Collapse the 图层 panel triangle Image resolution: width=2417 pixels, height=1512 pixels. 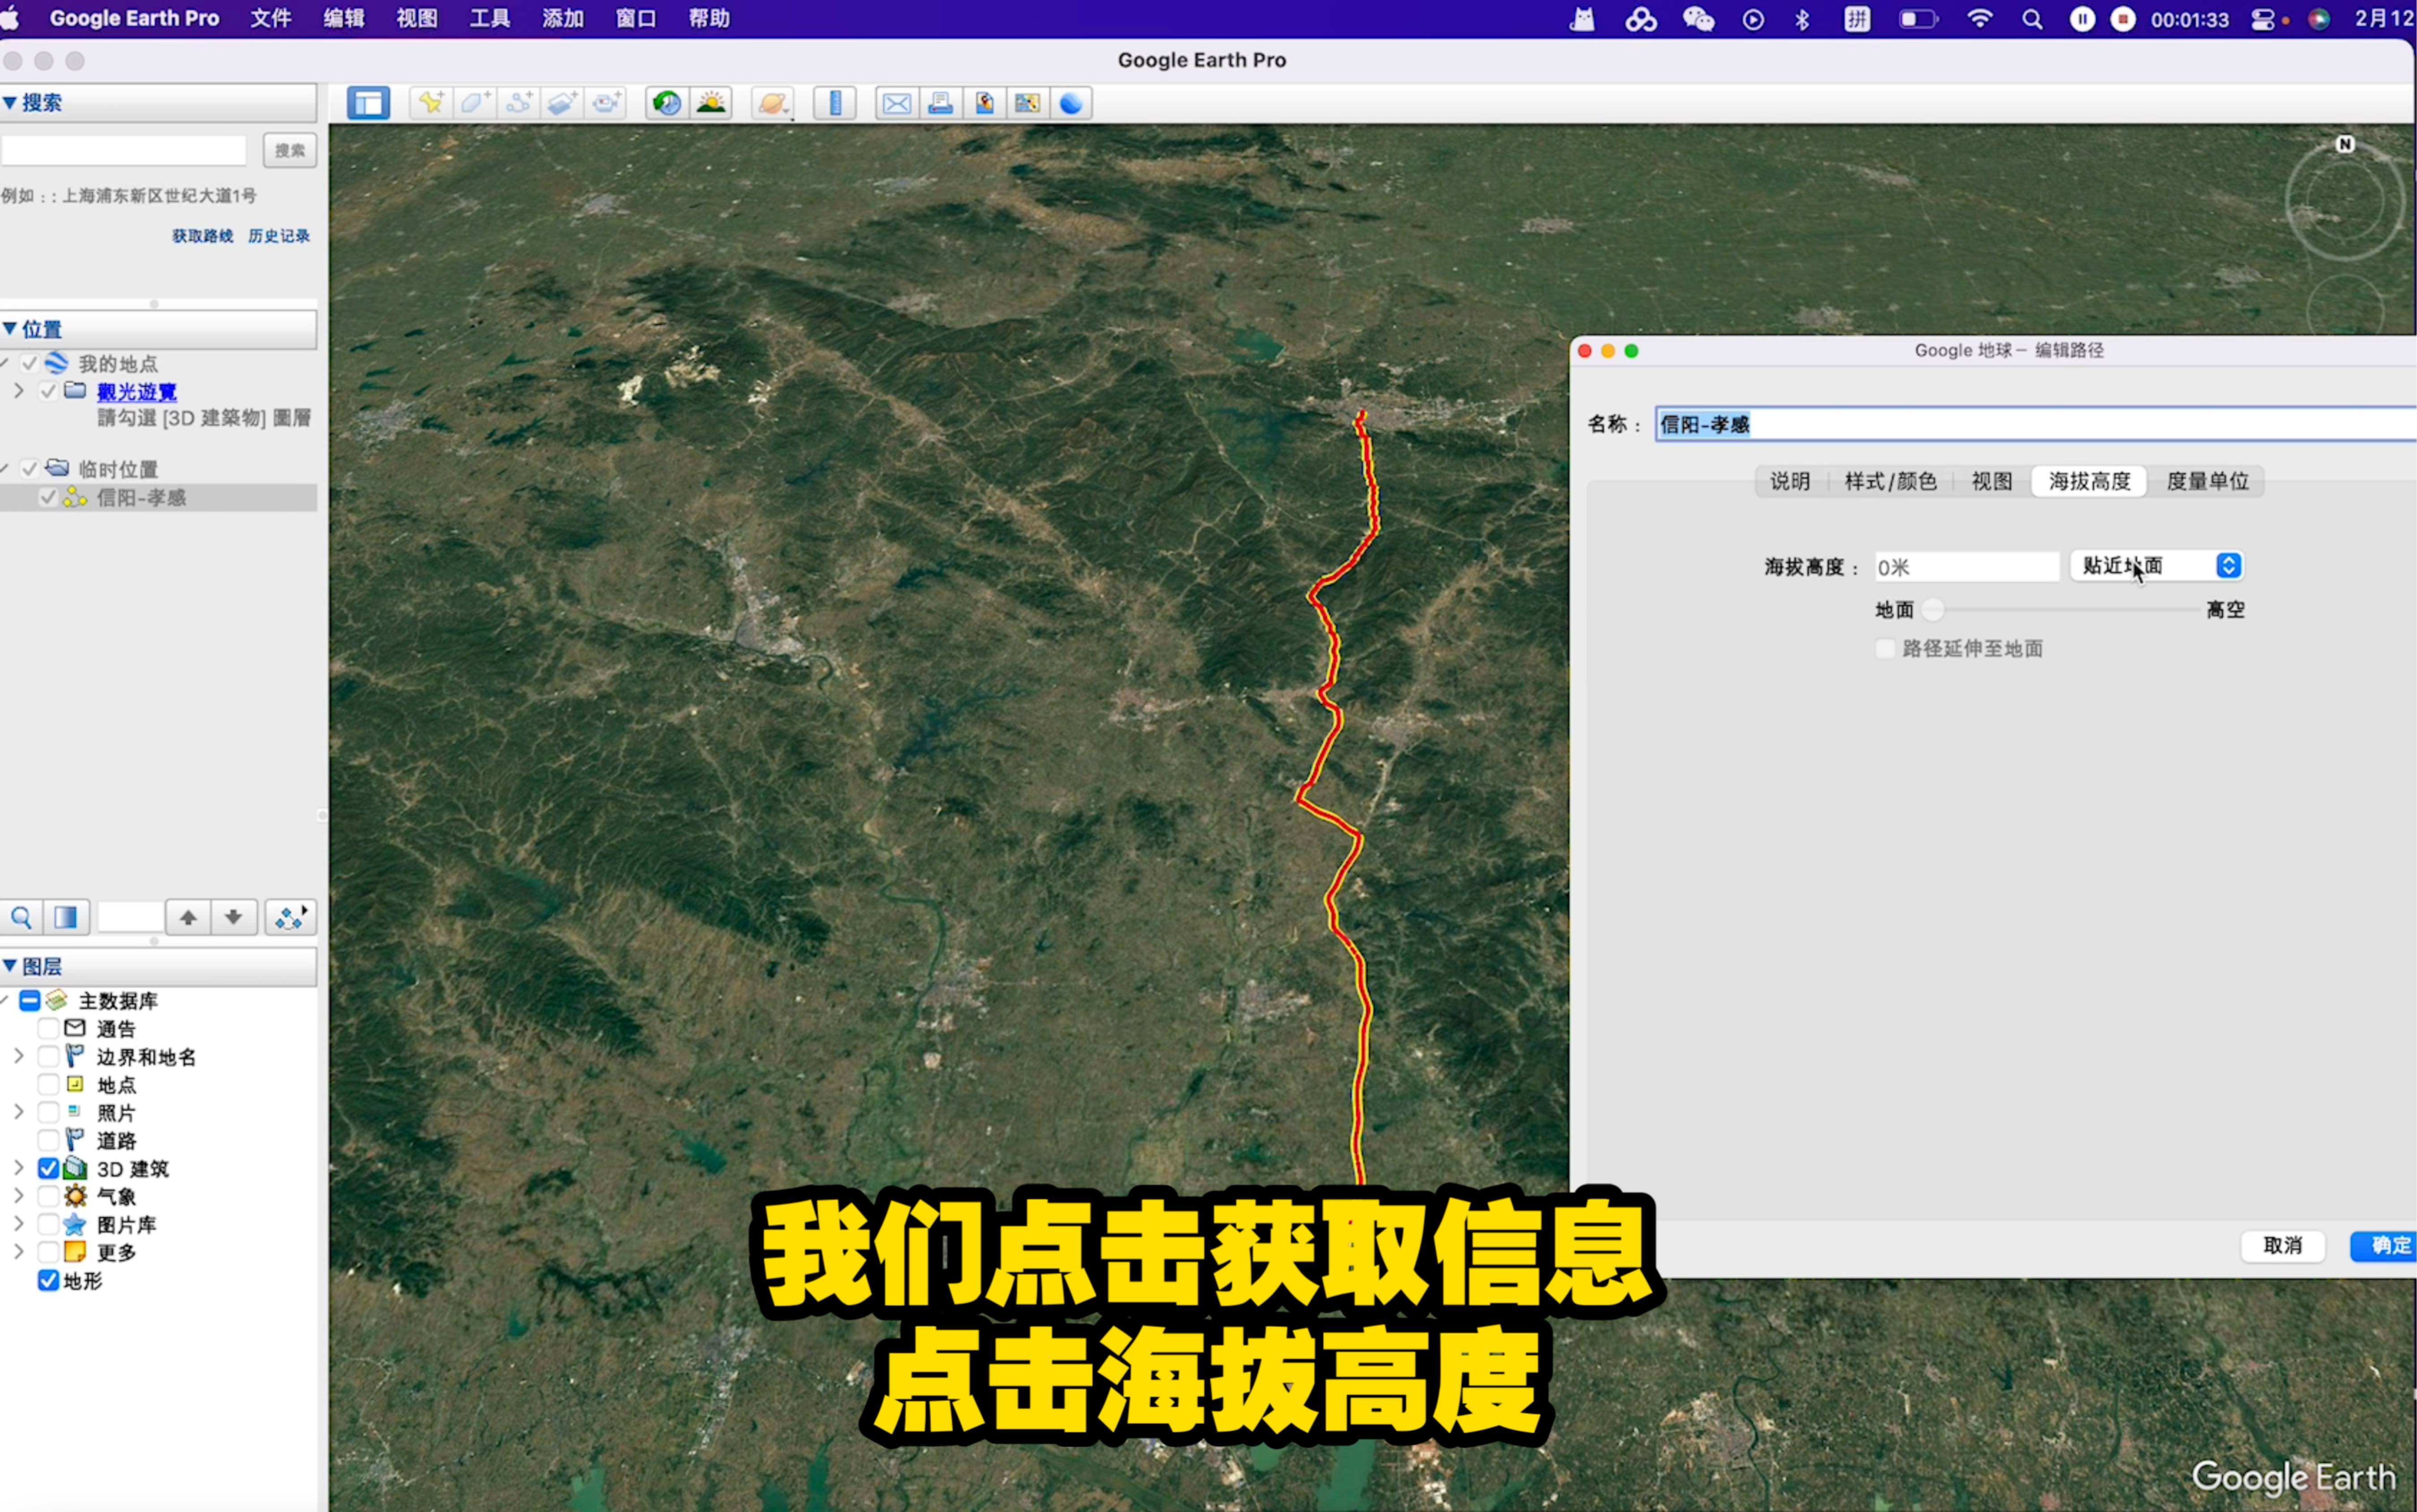tap(10, 965)
